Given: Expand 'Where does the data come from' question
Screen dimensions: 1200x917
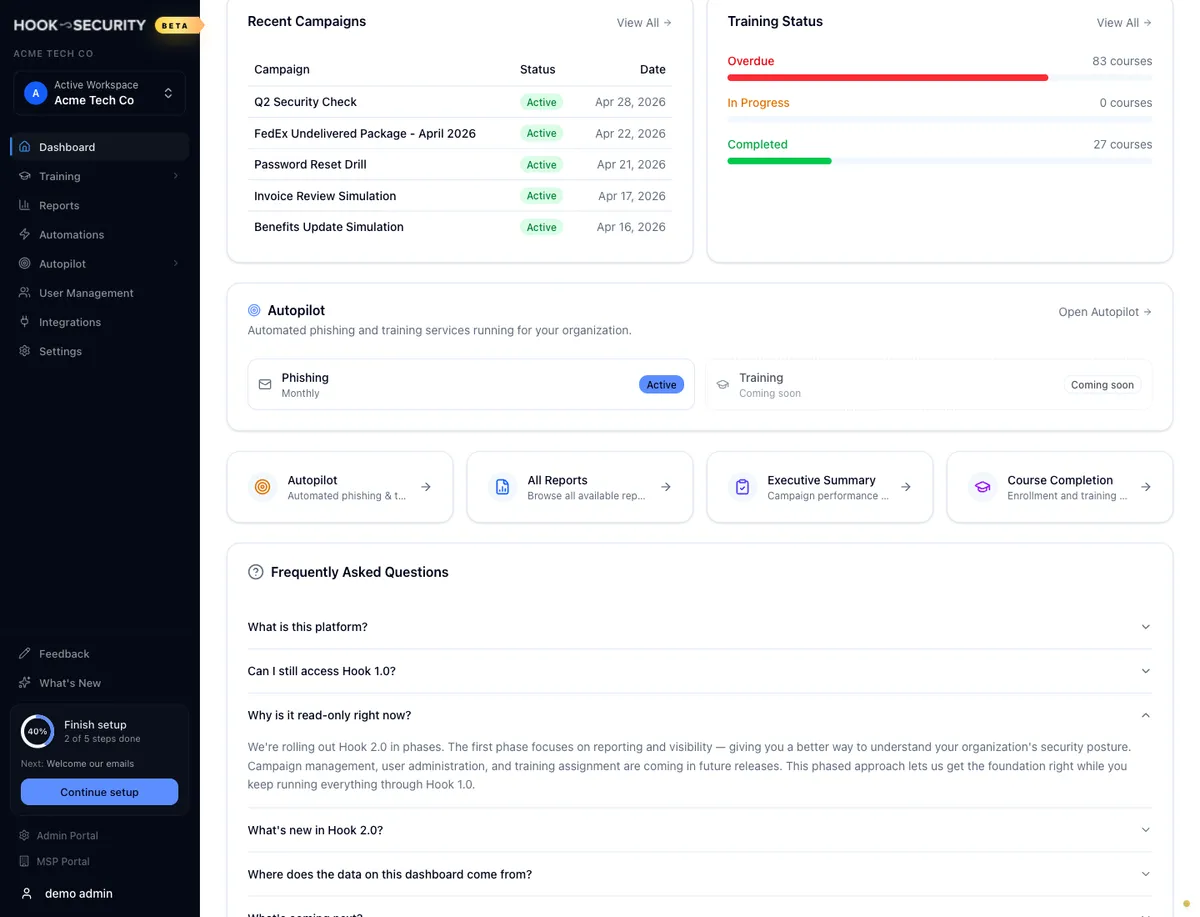Looking at the screenshot, I should point(700,874).
